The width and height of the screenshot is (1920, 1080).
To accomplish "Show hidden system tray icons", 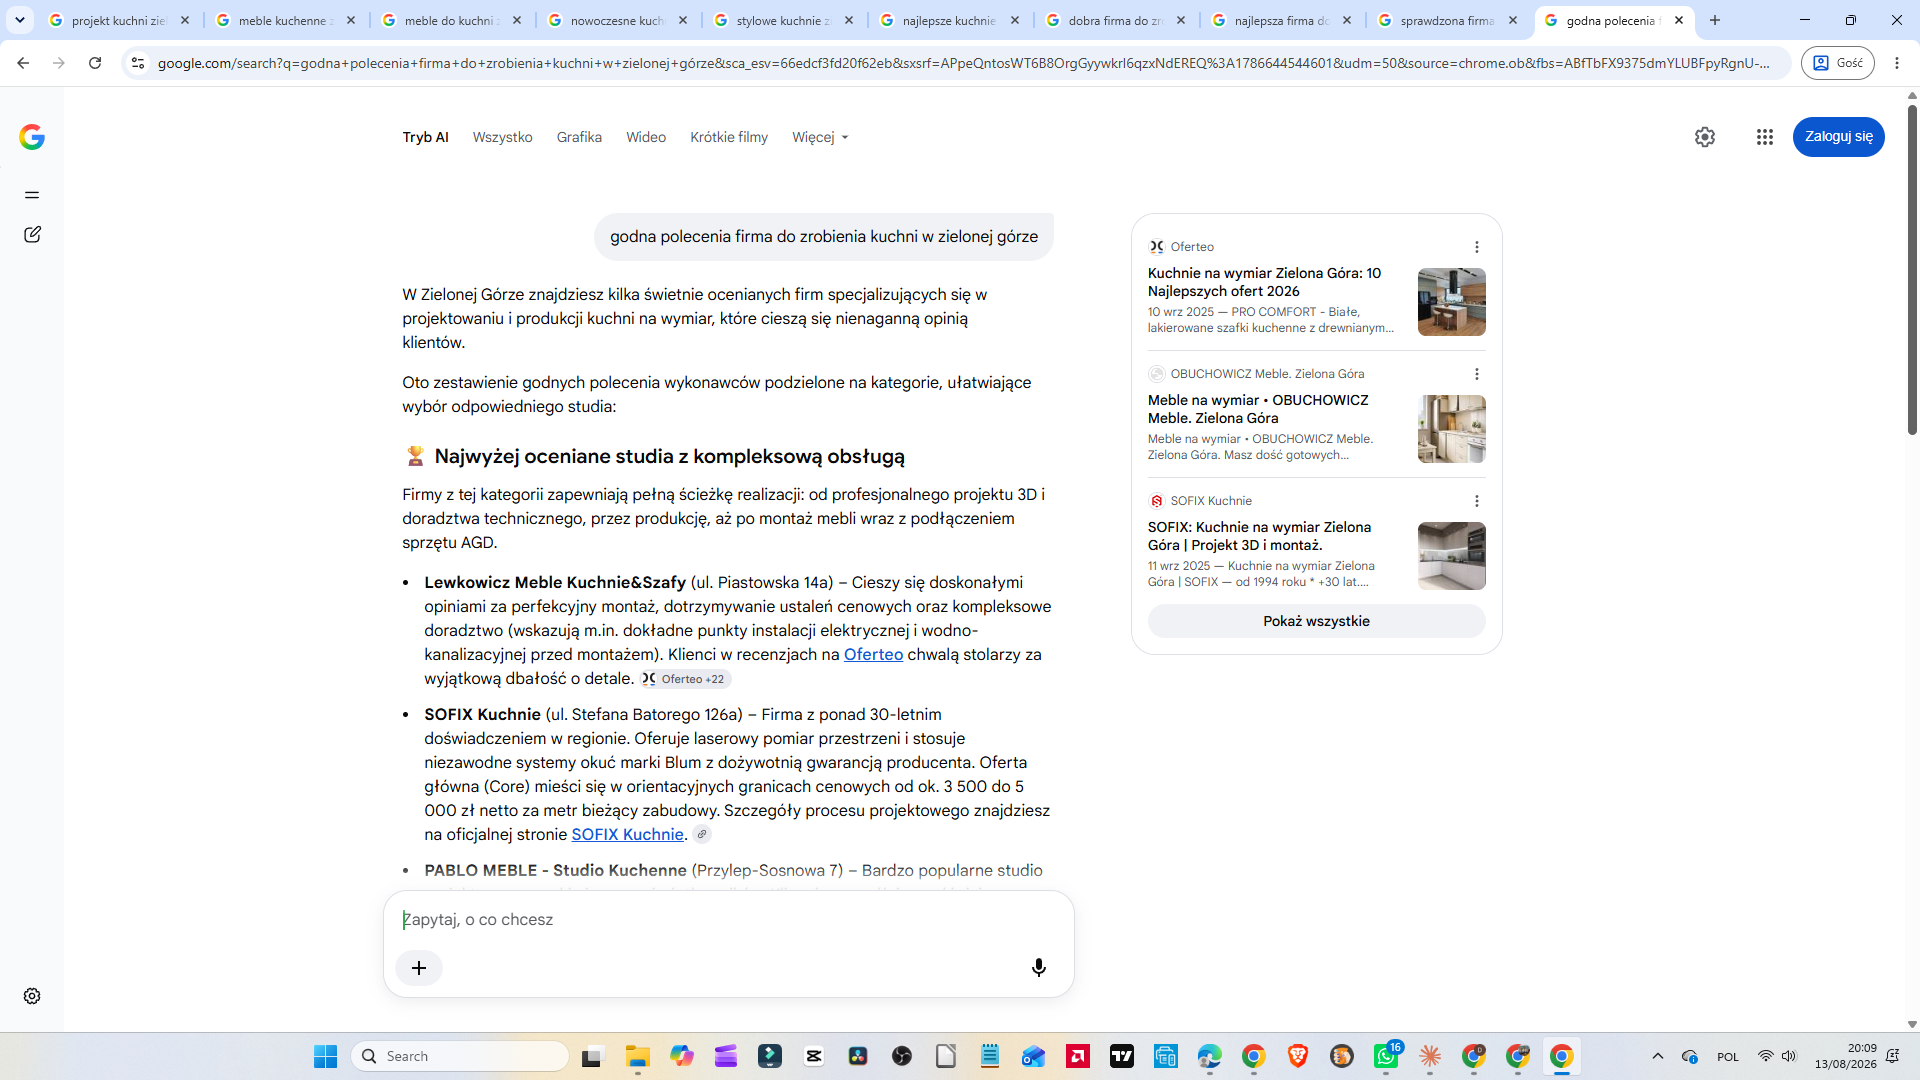I will [1658, 1056].
